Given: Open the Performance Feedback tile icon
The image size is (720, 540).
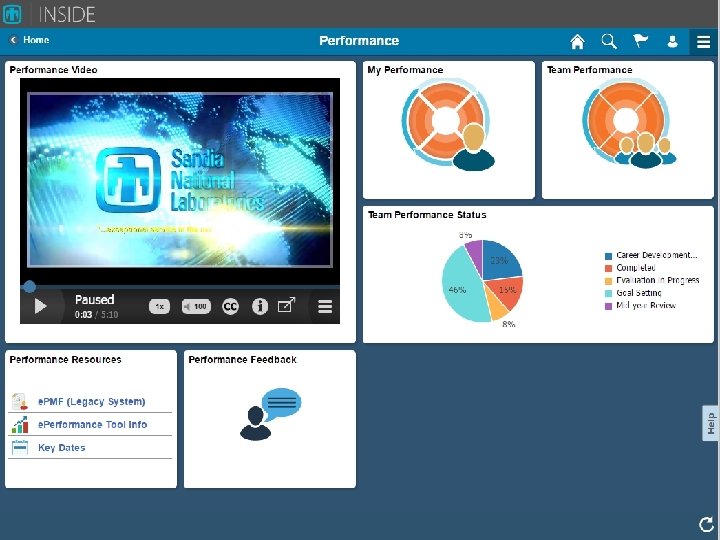Looking at the screenshot, I should (x=270, y=414).
